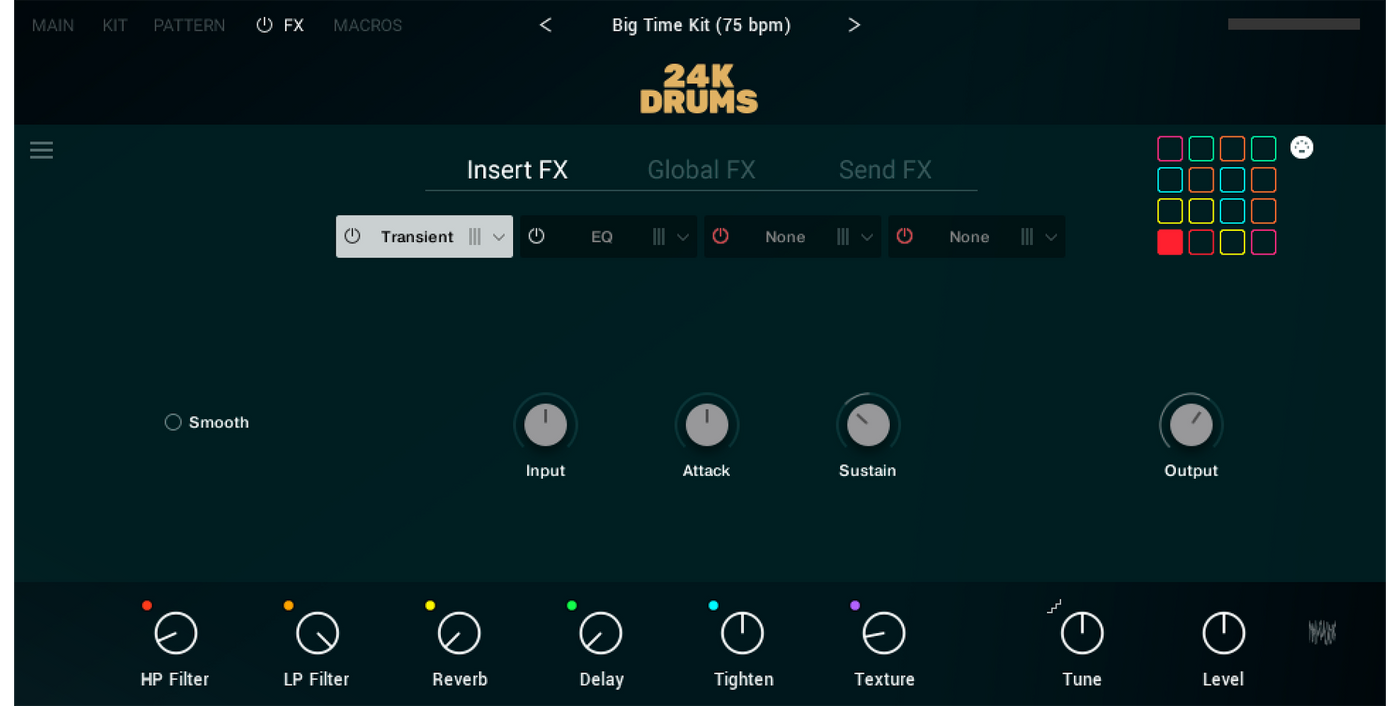Screen dimensions: 1400x706
Task: Click the Tighten macro knob
Action: 742,633
